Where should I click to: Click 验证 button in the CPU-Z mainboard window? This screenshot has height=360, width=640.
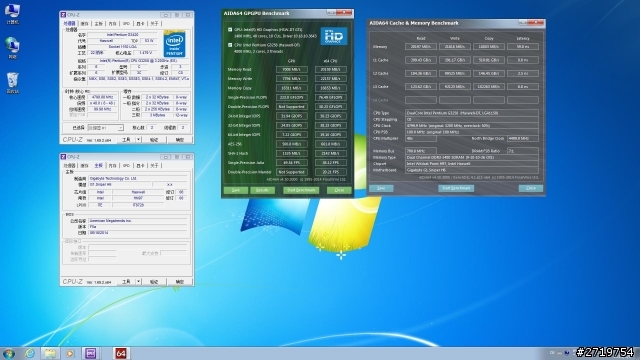click(x=154, y=282)
